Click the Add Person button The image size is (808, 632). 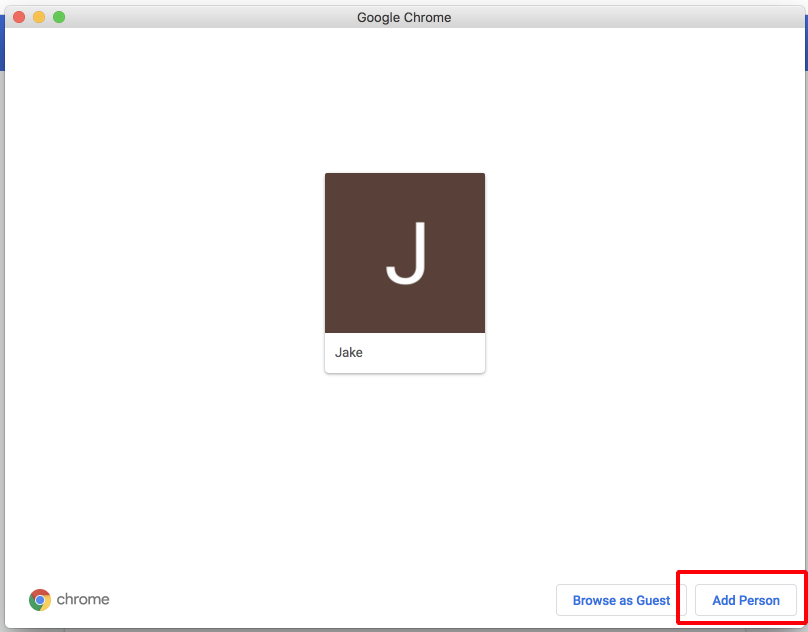point(746,600)
